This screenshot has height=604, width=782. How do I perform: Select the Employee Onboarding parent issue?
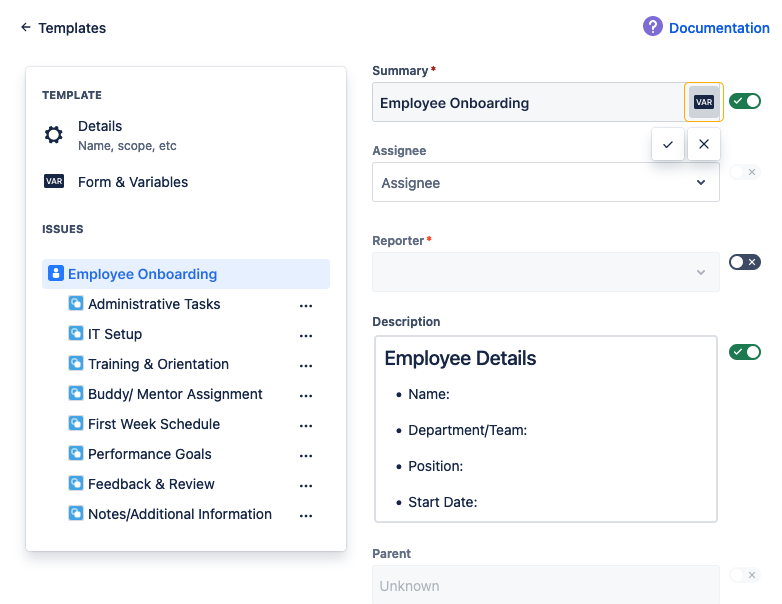pos(142,274)
